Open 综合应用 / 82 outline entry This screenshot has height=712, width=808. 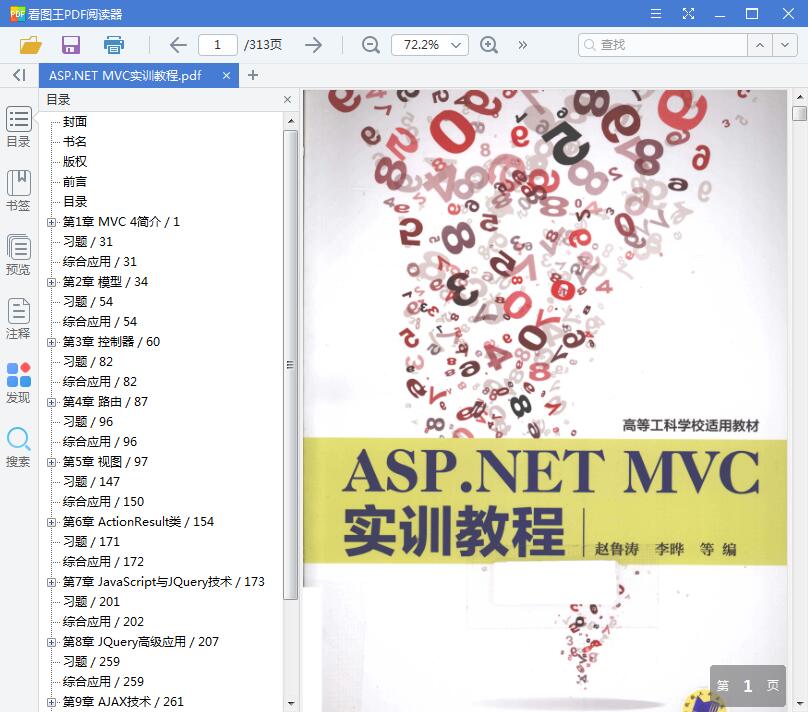100,382
